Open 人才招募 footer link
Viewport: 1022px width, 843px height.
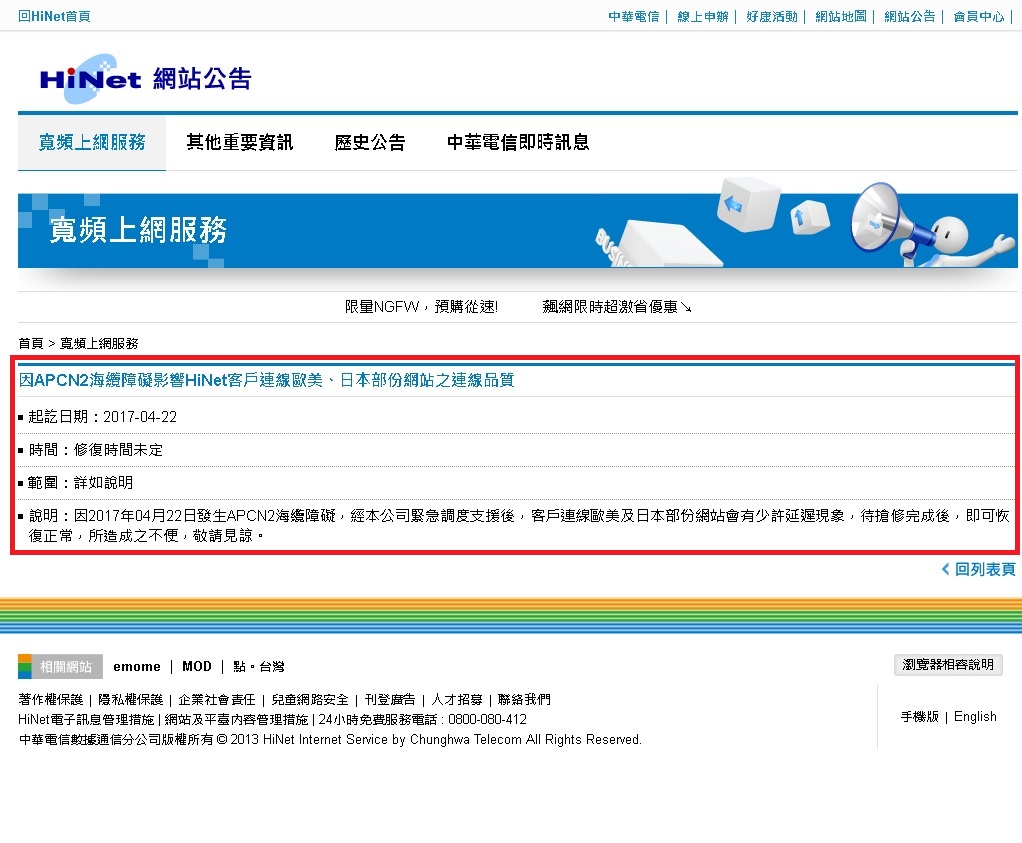(x=457, y=700)
